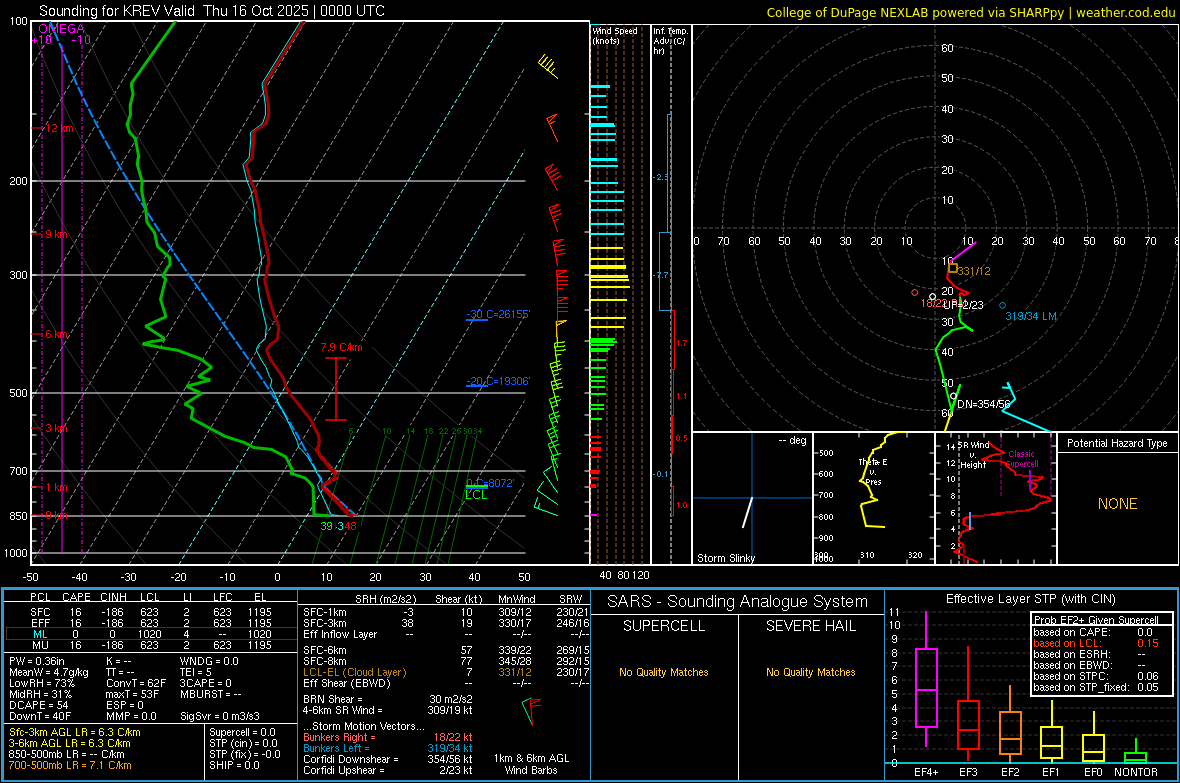Click the Effective Layer STP (with CIN) title
The image size is (1180, 783).
point(1030,599)
